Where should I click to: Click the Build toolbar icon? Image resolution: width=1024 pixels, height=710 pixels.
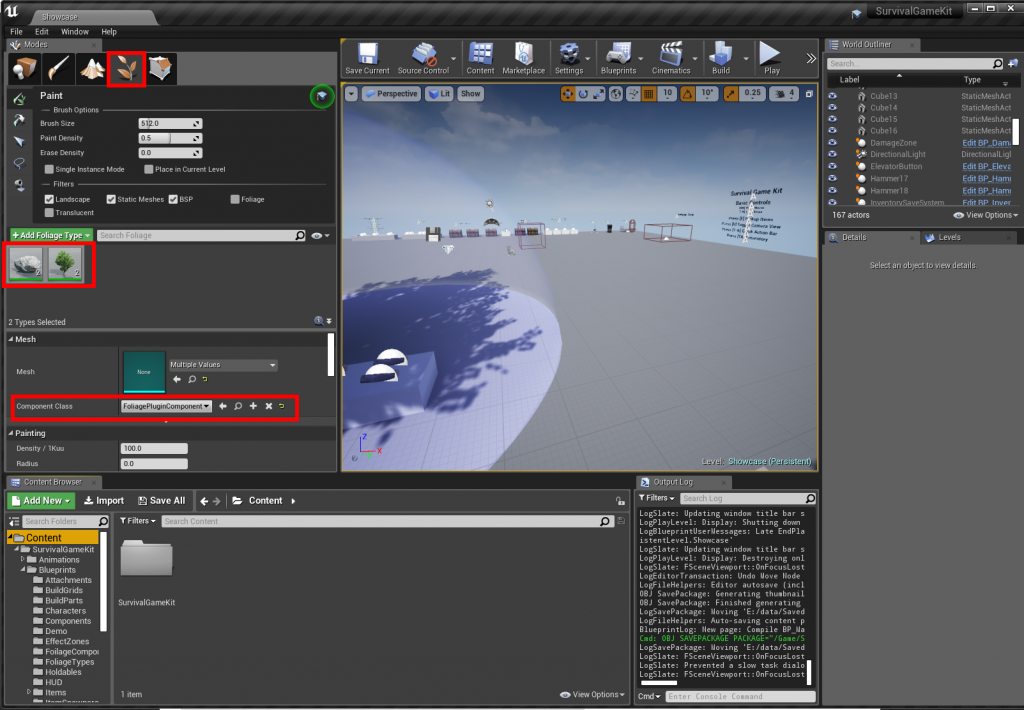[721, 59]
